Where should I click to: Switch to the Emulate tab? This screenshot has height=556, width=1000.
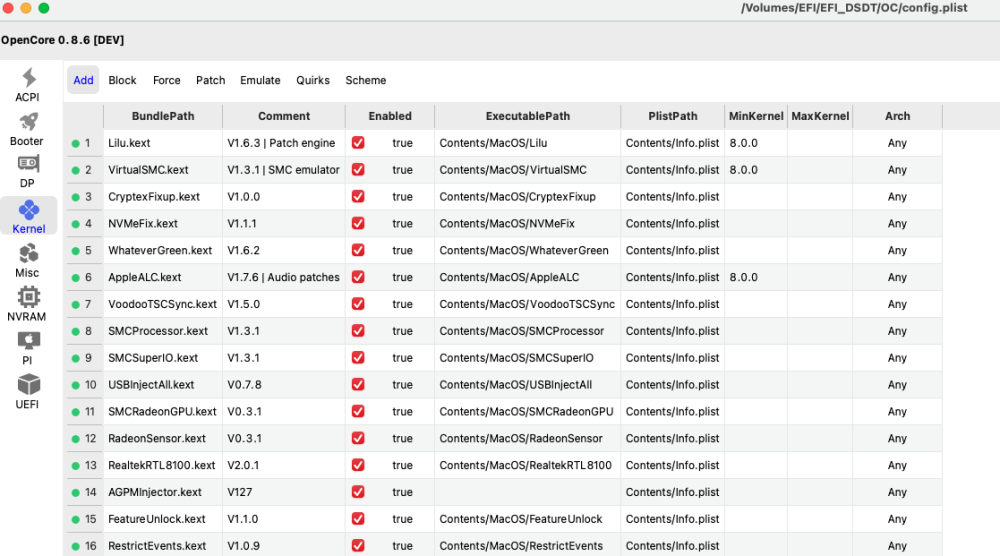(260, 80)
